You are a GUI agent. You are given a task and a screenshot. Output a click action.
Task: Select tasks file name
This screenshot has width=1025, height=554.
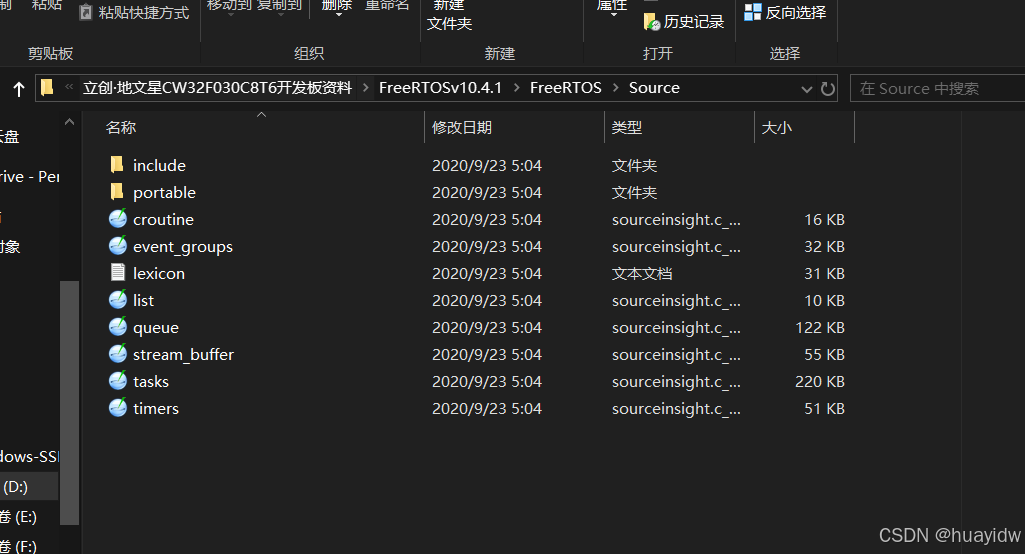coord(151,381)
